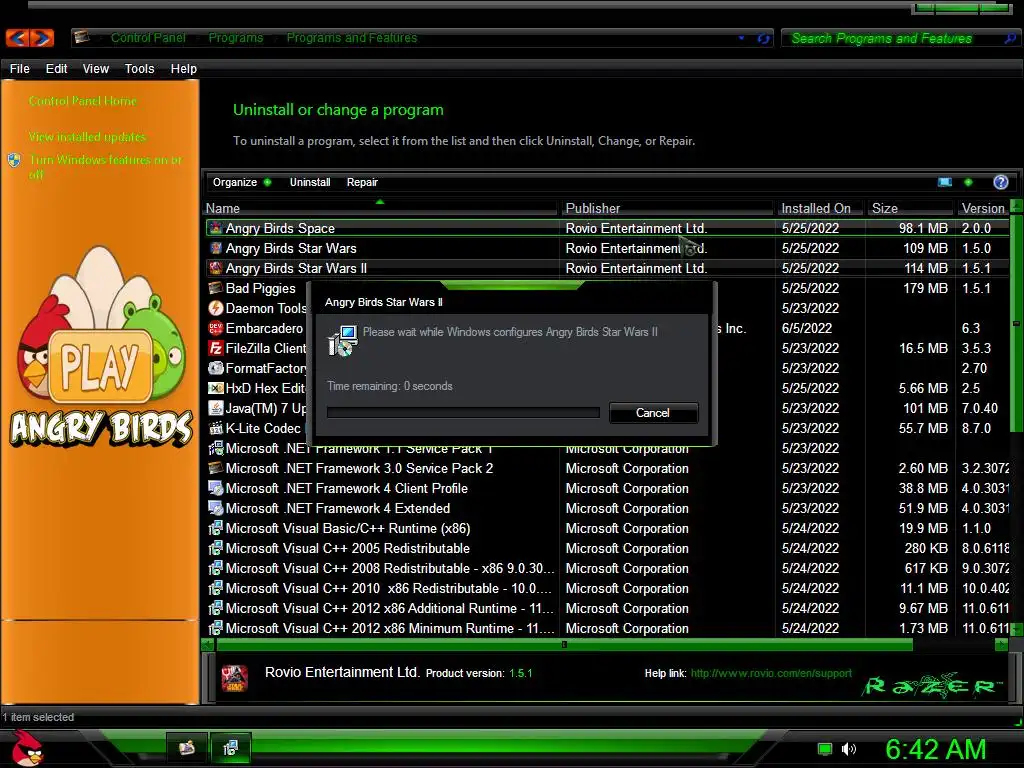Image resolution: width=1024 pixels, height=768 pixels.
Task: Select Microsoft Visual Basic/C++ Runtime (x86)
Action: coord(607,528)
